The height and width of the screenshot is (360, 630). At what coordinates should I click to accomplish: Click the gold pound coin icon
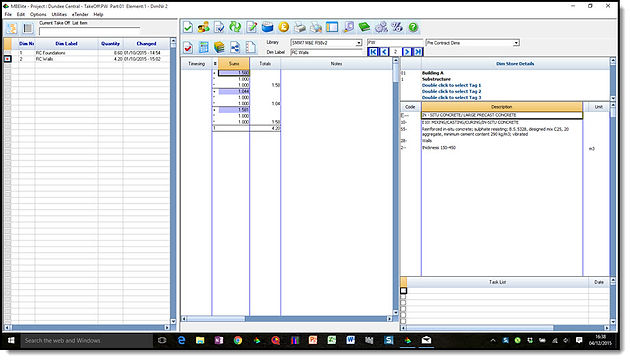[x=284, y=27]
